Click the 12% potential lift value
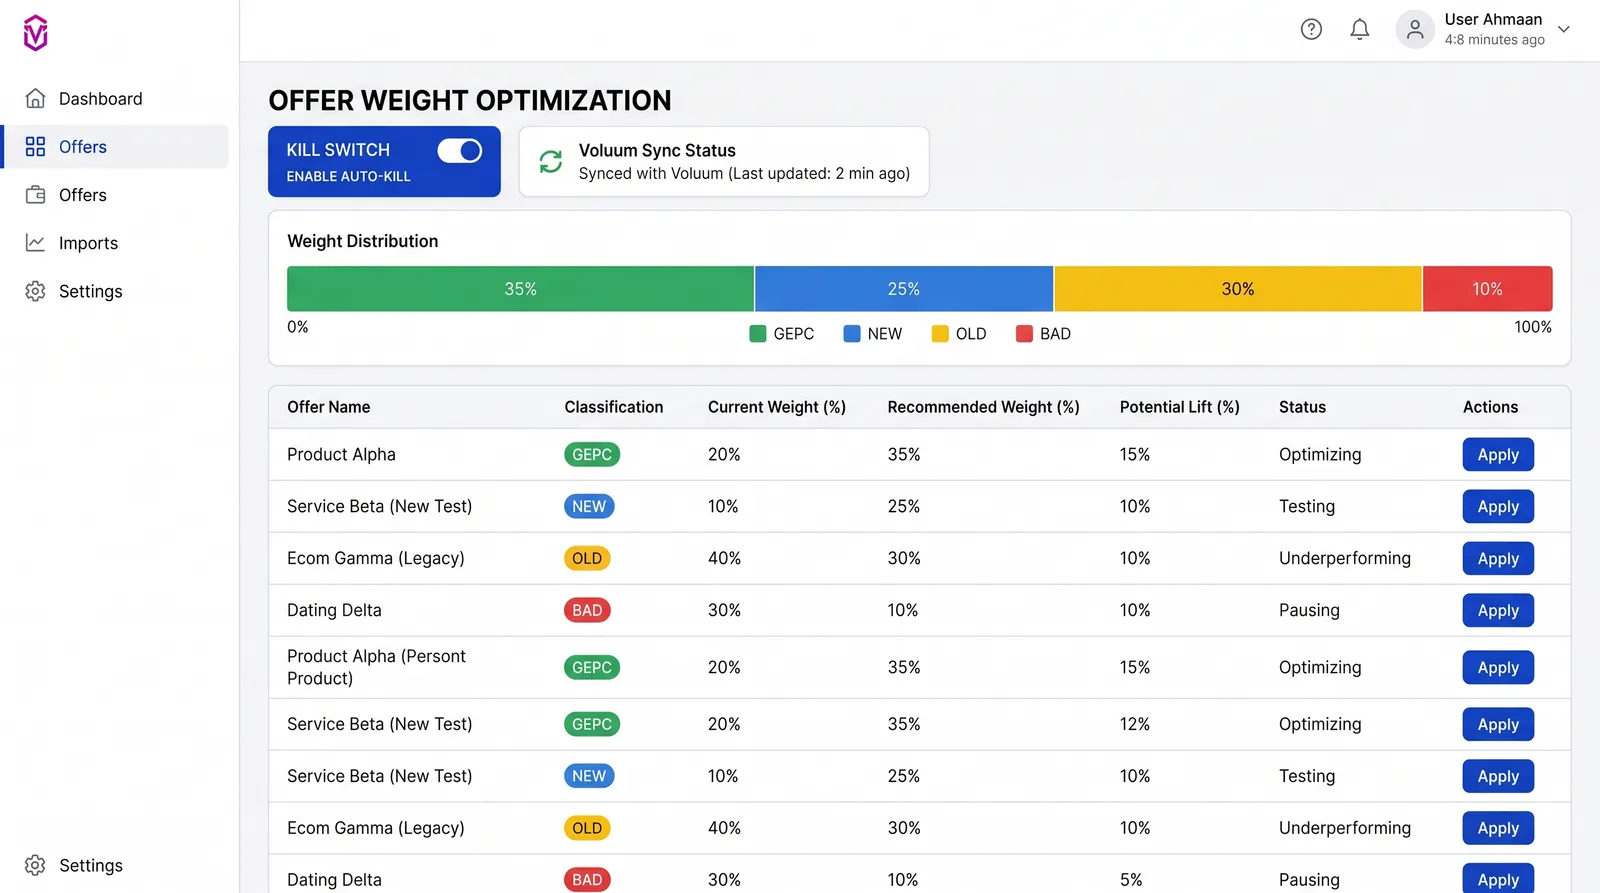 point(1135,724)
